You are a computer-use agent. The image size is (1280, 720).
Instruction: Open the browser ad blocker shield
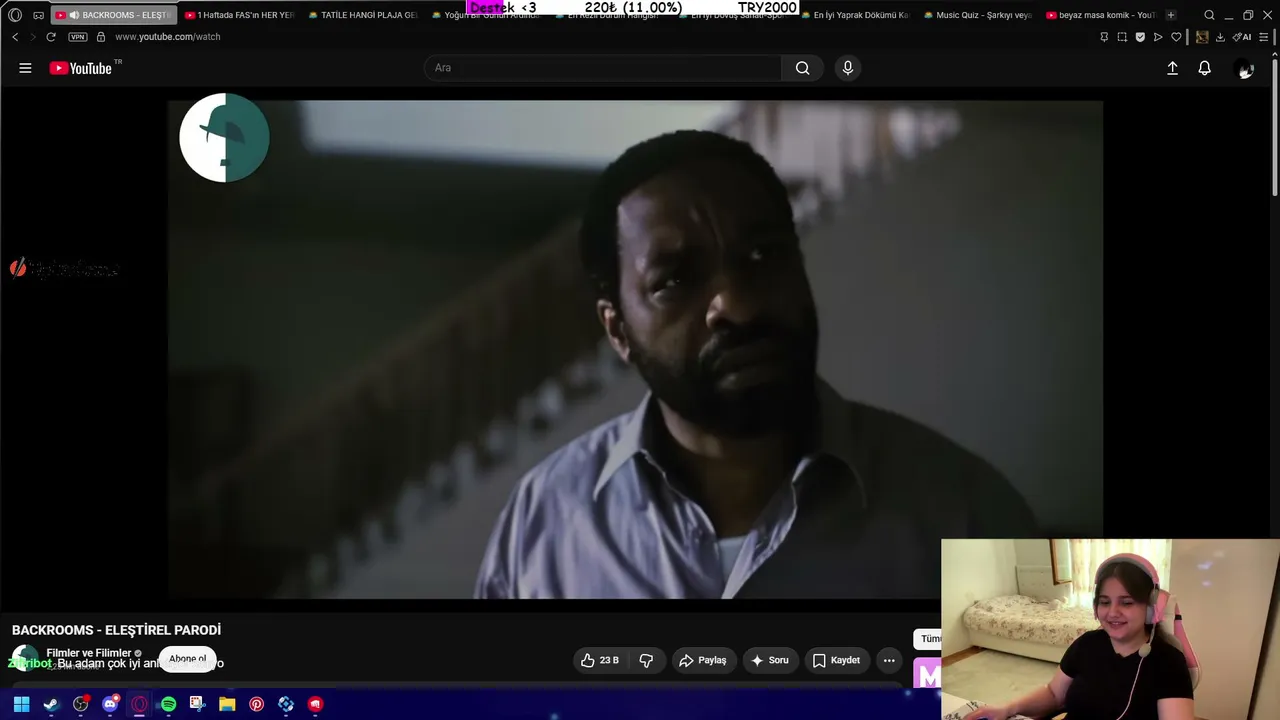(x=1140, y=37)
